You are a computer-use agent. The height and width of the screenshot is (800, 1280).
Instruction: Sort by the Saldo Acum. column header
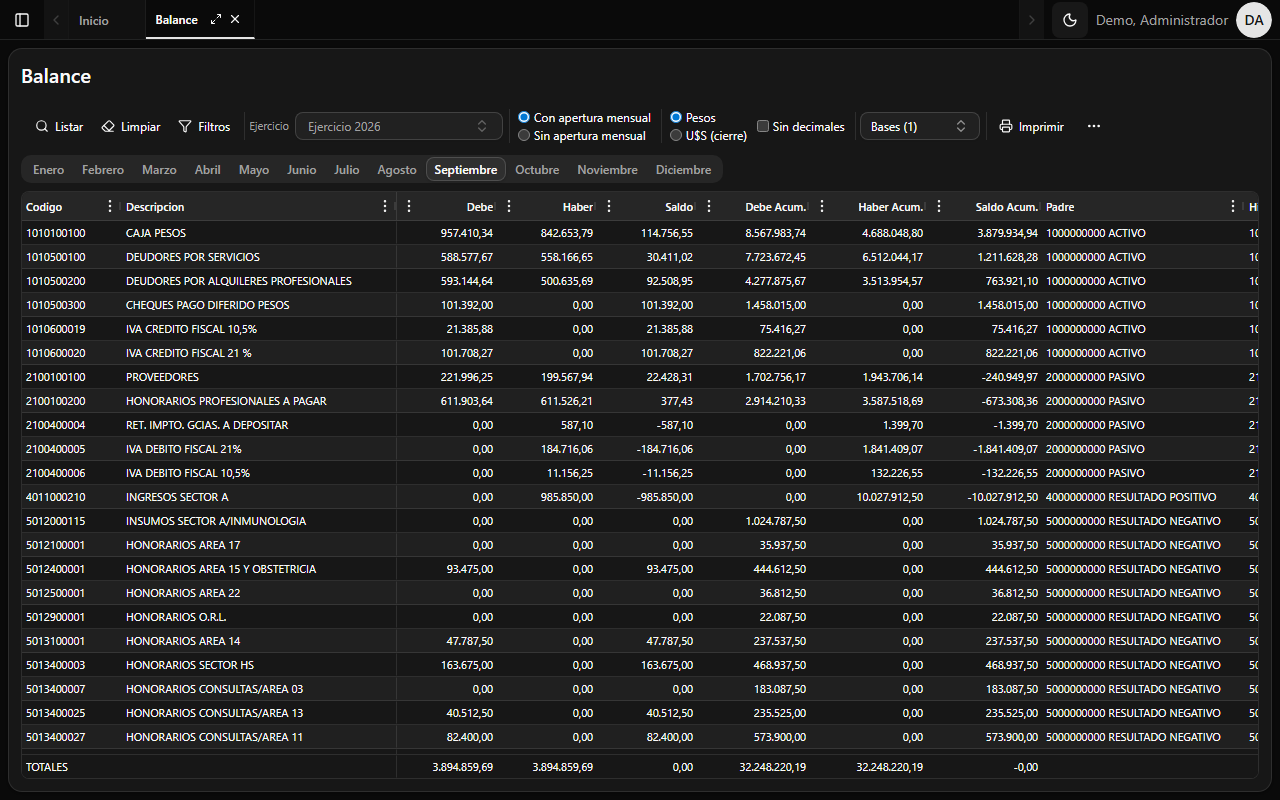pyautogui.click(x=1006, y=207)
